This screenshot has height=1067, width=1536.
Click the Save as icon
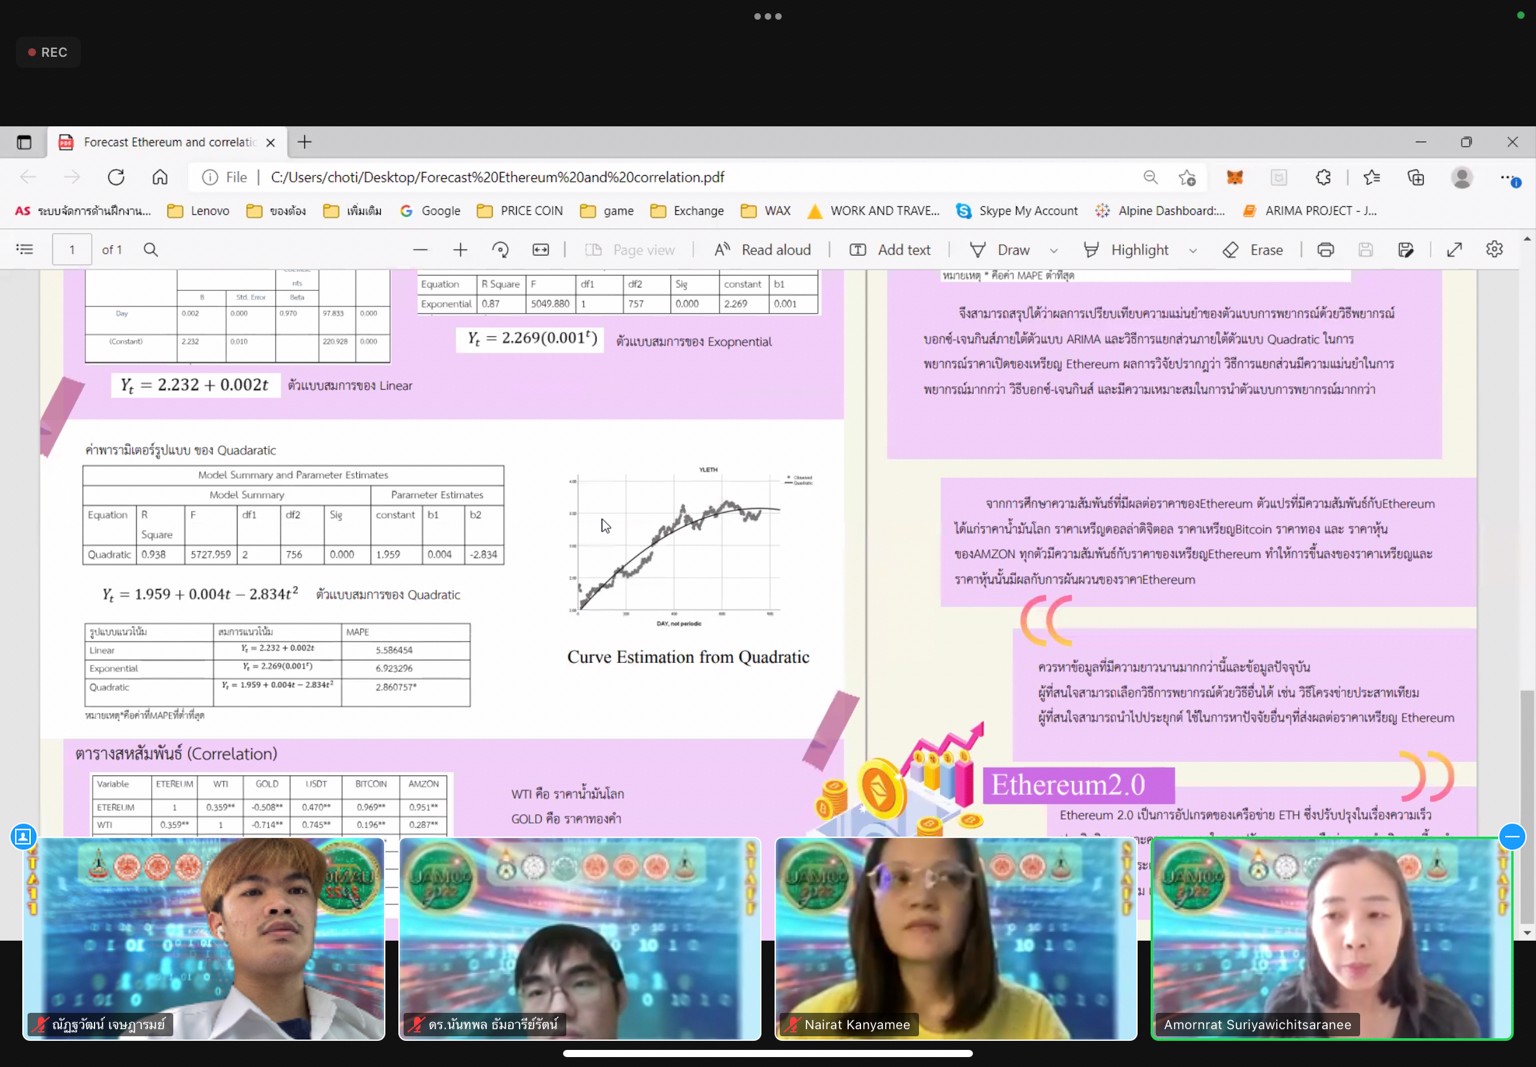point(1406,250)
